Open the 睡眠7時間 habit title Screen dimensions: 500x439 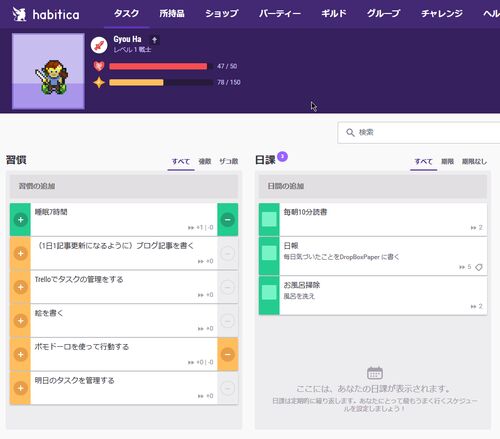tap(51, 212)
